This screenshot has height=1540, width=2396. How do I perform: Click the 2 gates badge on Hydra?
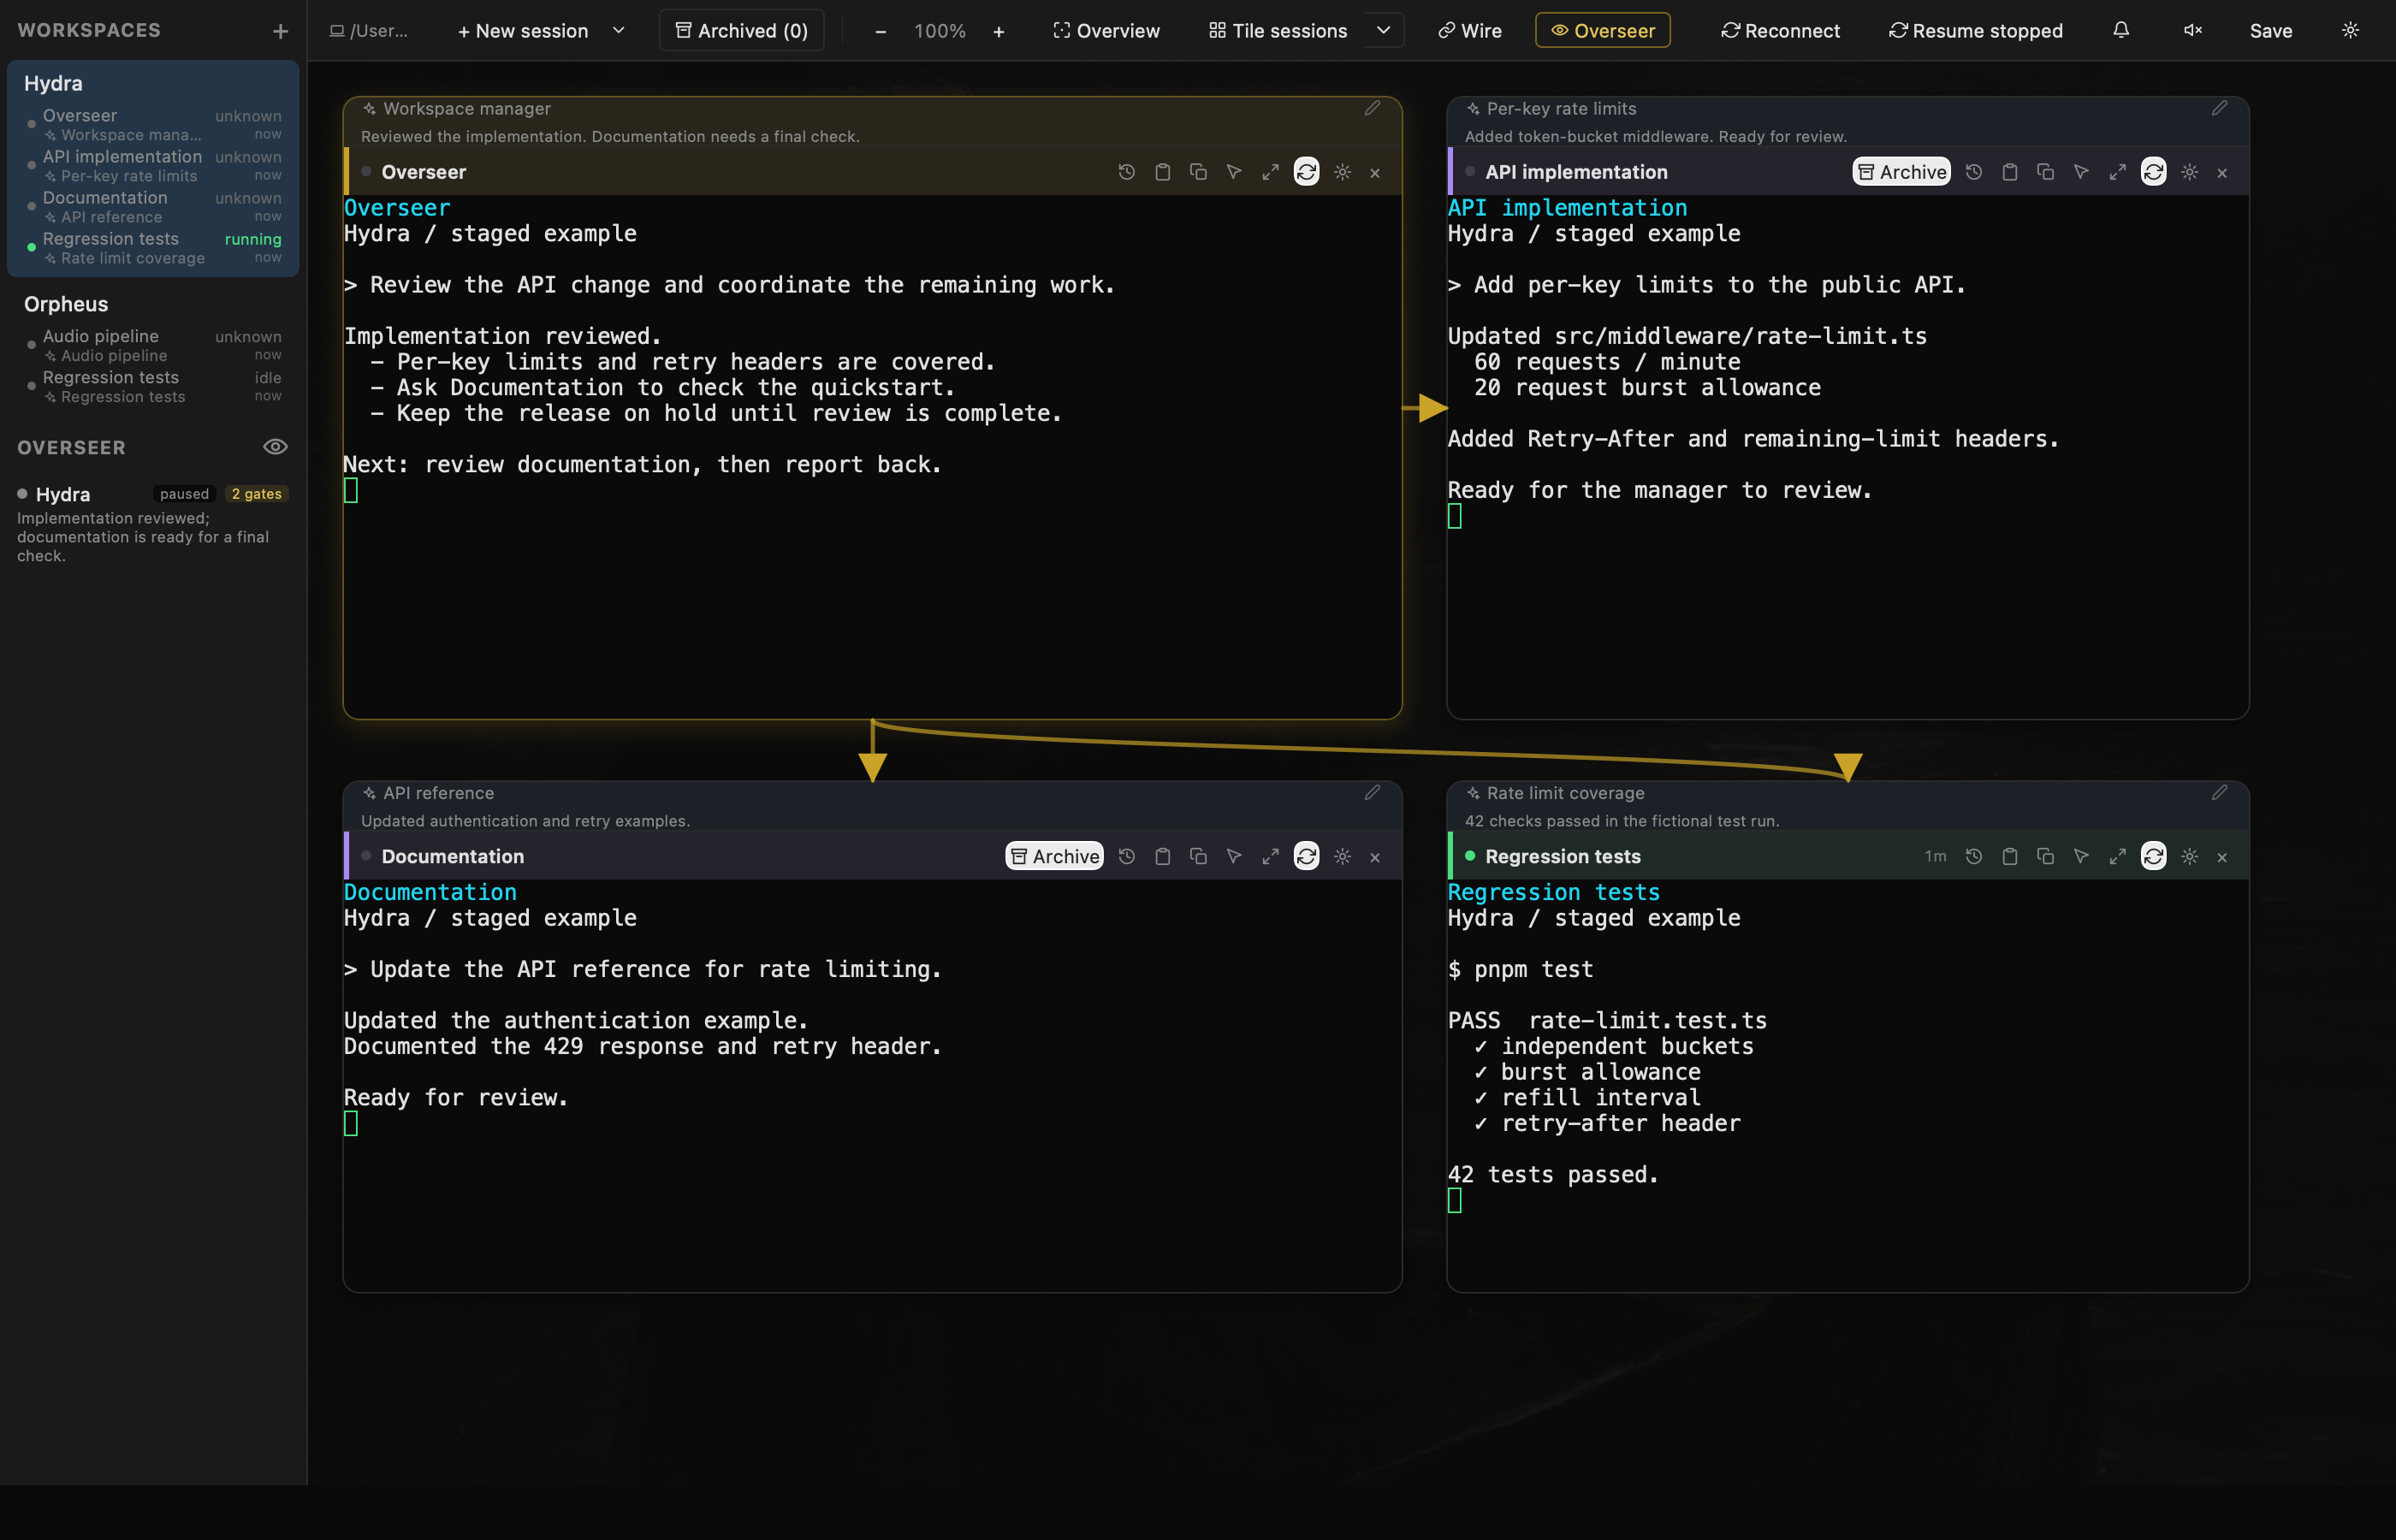click(256, 494)
